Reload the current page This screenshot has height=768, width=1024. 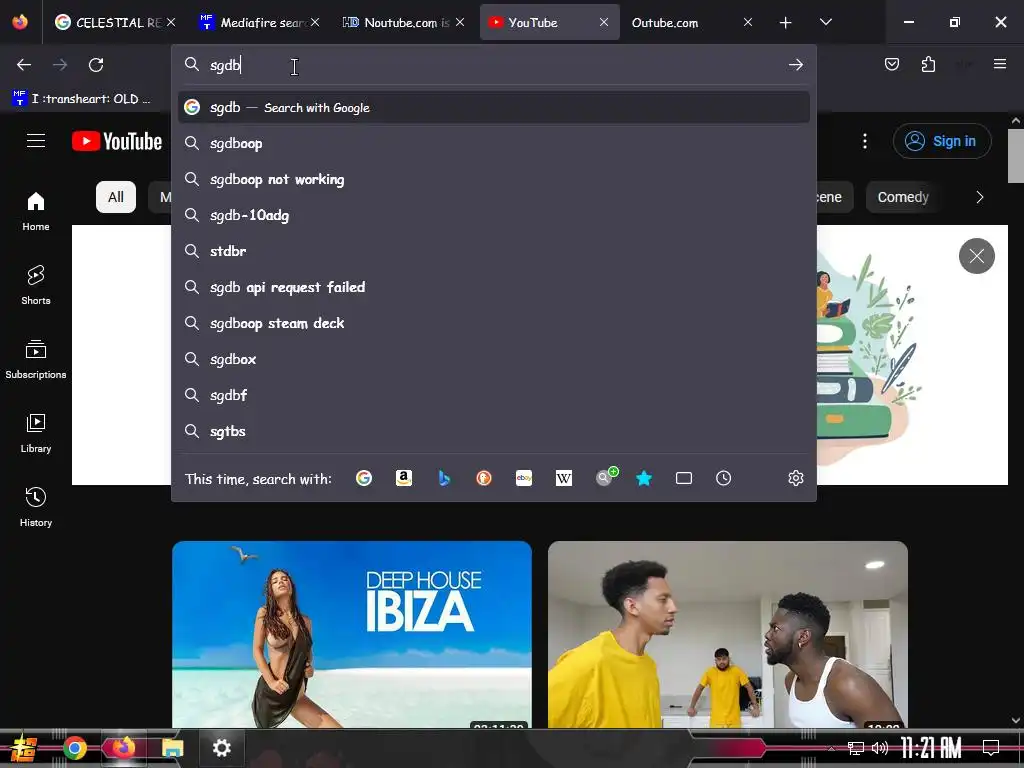point(96,65)
